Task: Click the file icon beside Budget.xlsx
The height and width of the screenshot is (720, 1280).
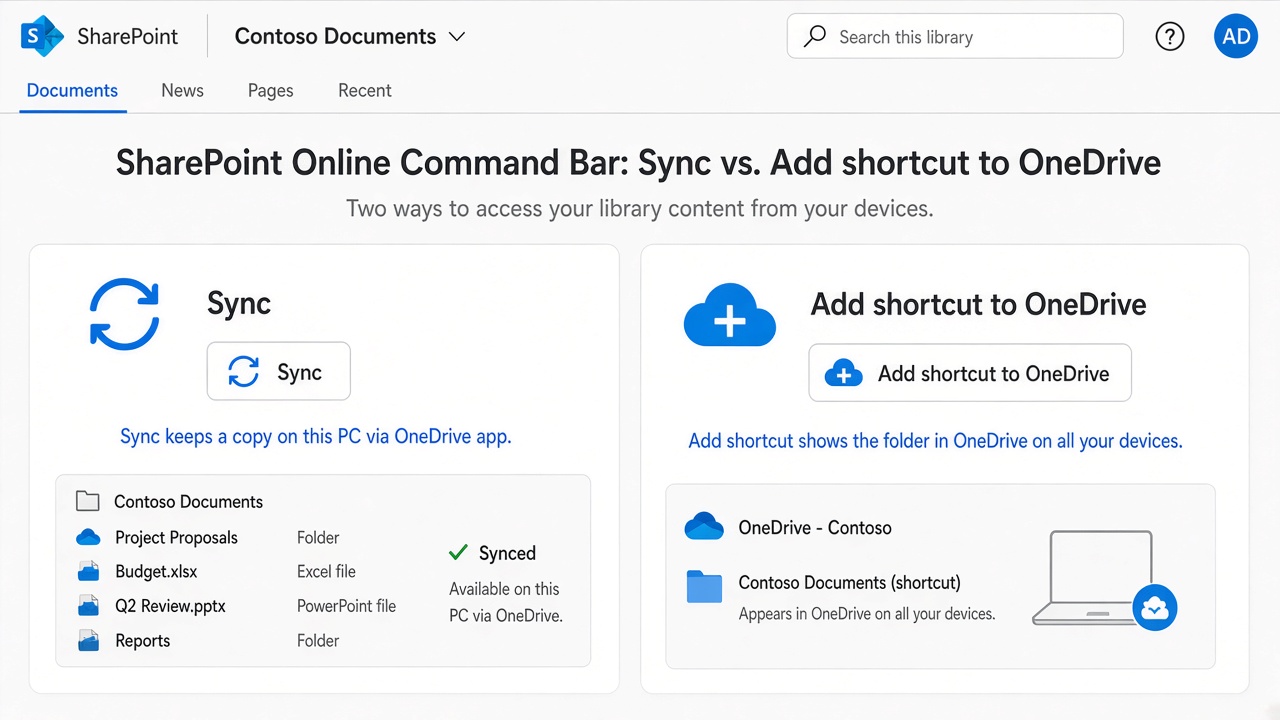Action: point(88,572)
